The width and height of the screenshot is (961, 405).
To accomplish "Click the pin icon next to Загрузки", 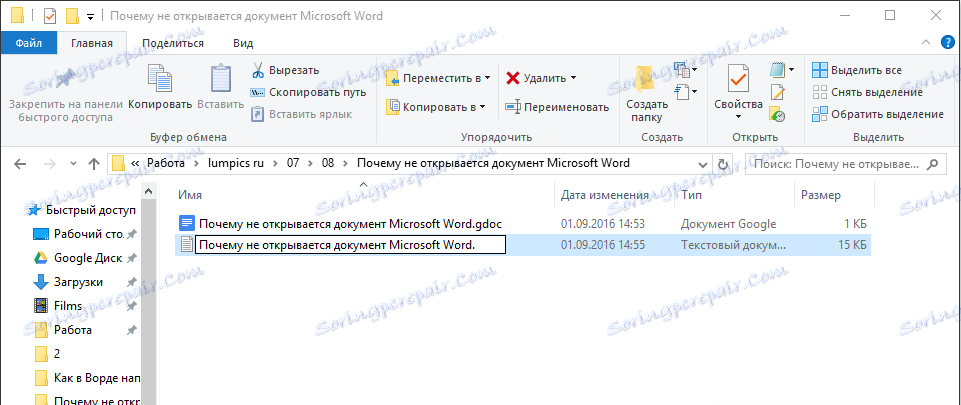I will [131, 282].
